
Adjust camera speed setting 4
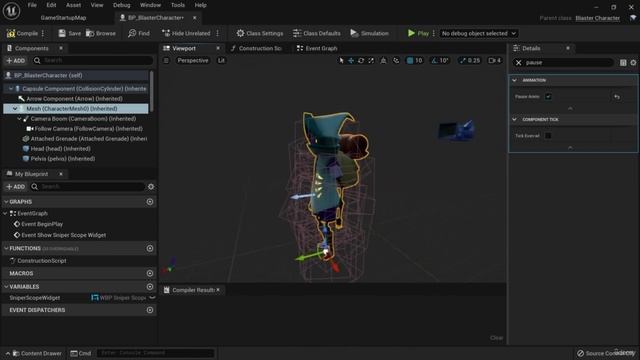point(495,60)
